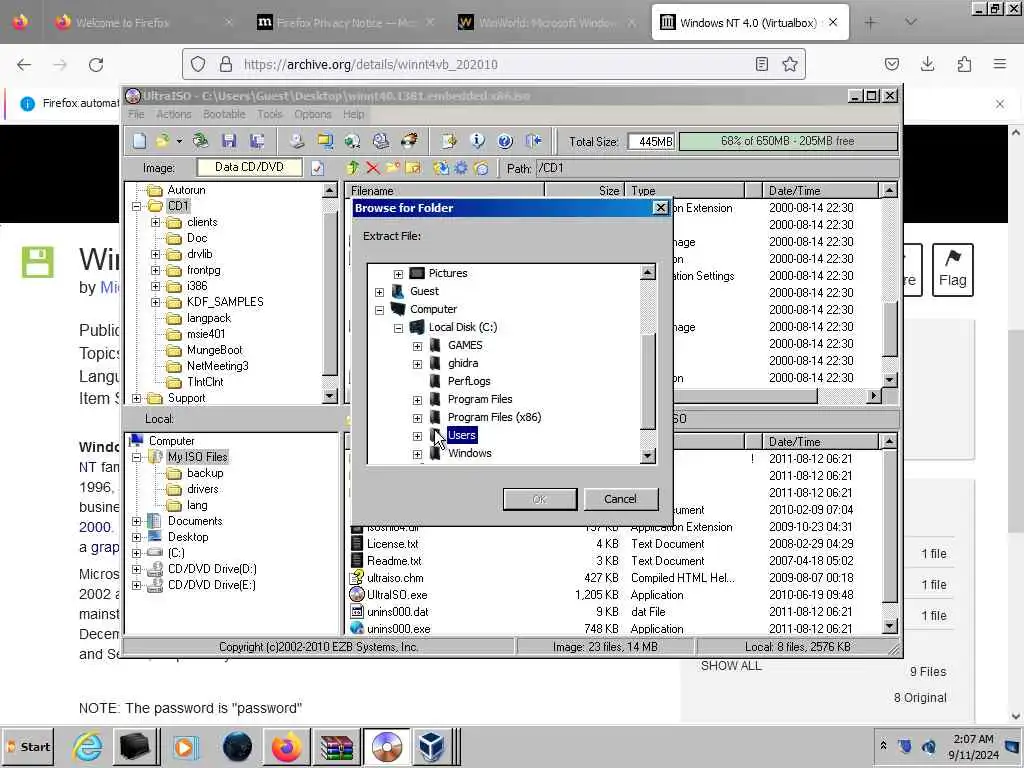
Task: Open the File menu in UltraISO
Action: tap(136, 114)
